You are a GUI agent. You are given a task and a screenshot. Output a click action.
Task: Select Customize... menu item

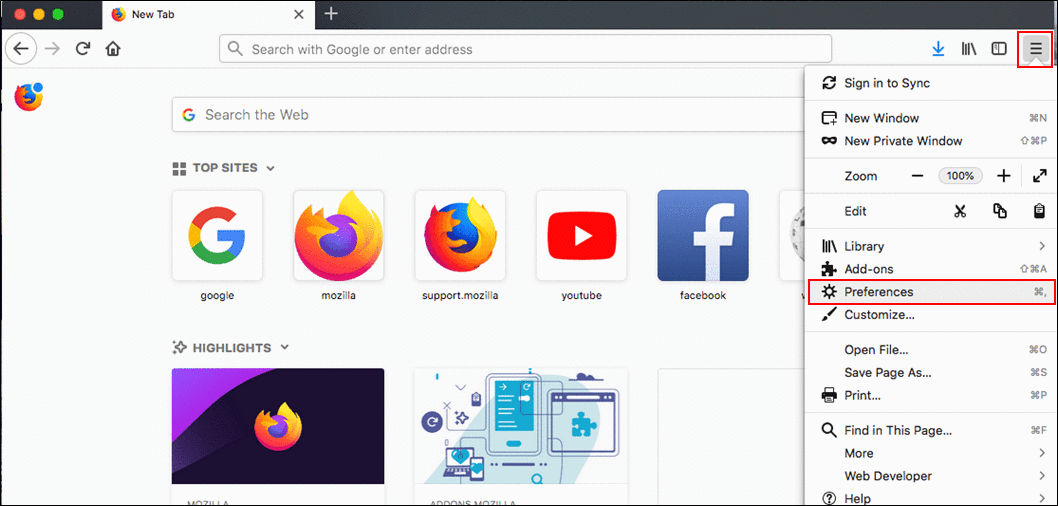(x=930, y=314)
